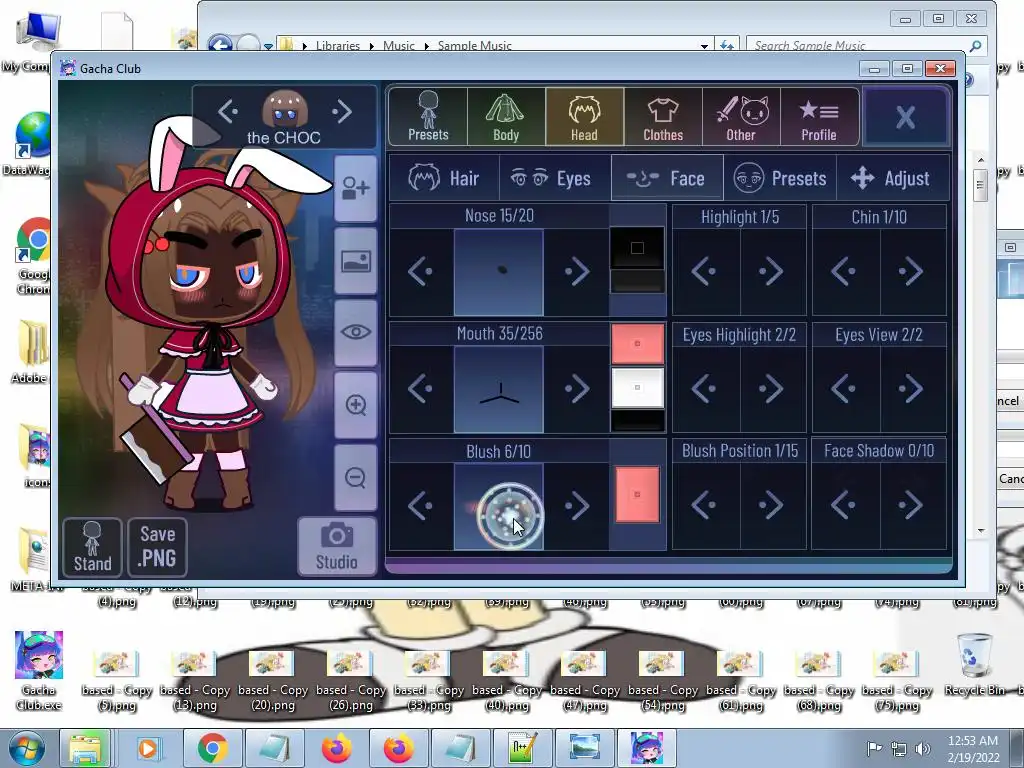Click the Save .PNG button
The image size is (1024, 768).
pos(157,547)
